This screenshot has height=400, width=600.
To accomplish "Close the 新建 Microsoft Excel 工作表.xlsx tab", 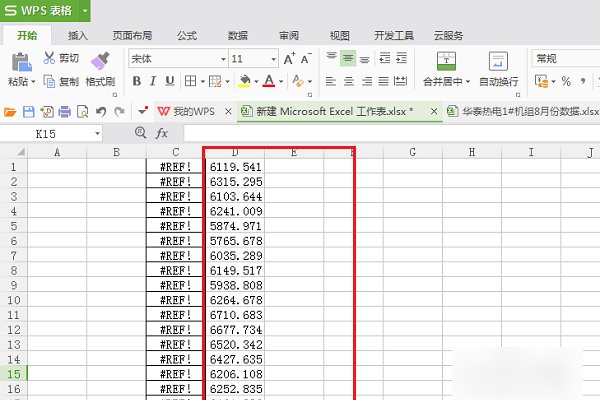I will pos(434,111).
